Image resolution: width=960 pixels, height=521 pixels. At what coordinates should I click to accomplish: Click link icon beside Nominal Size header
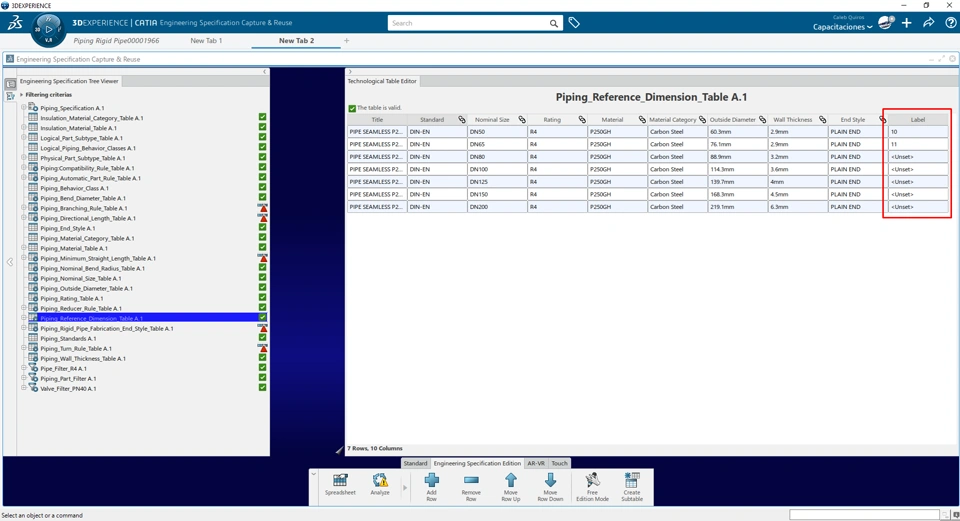(x=522, y=119)
